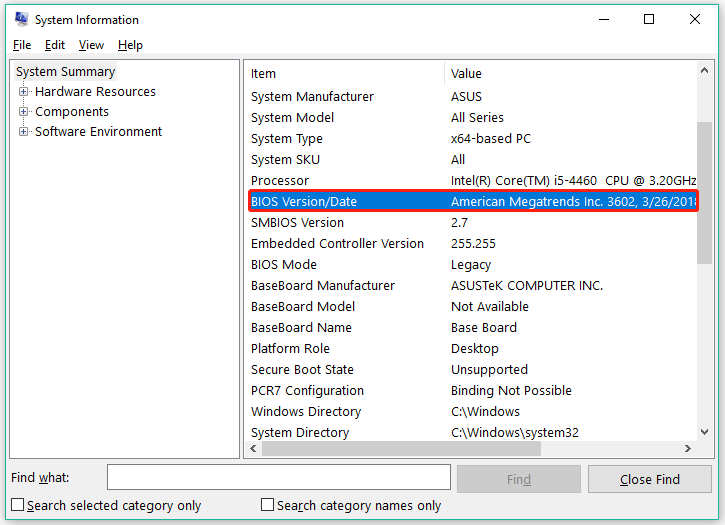Select the SMBIOS Version row

(x=472, y=222)
